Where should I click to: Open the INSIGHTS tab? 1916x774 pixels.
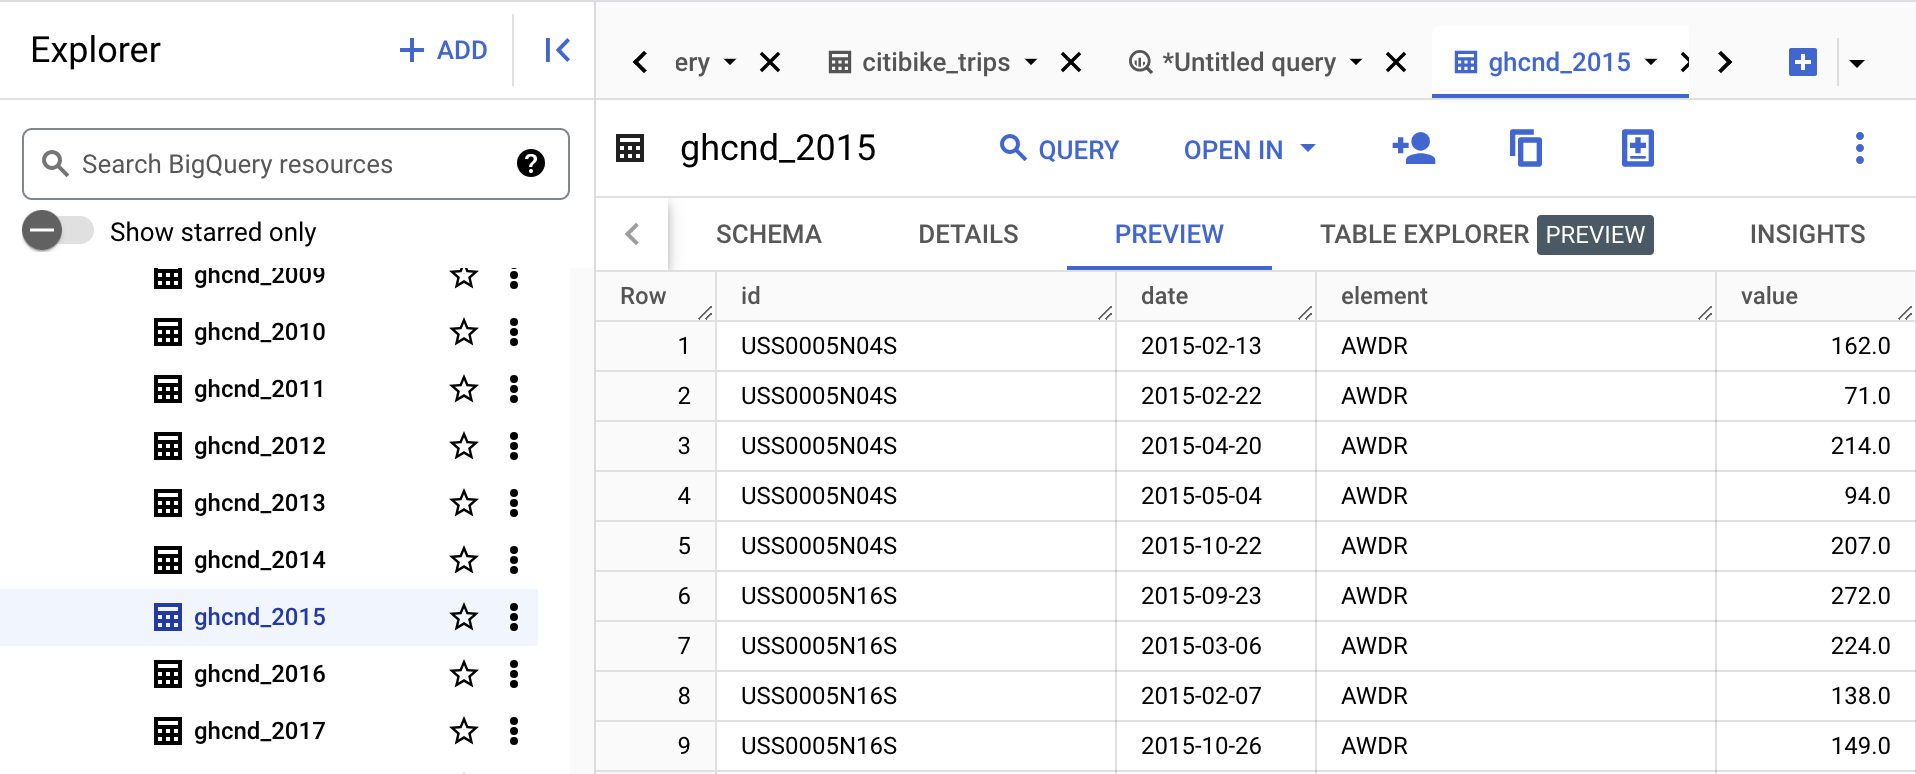tap(1807, 234)
